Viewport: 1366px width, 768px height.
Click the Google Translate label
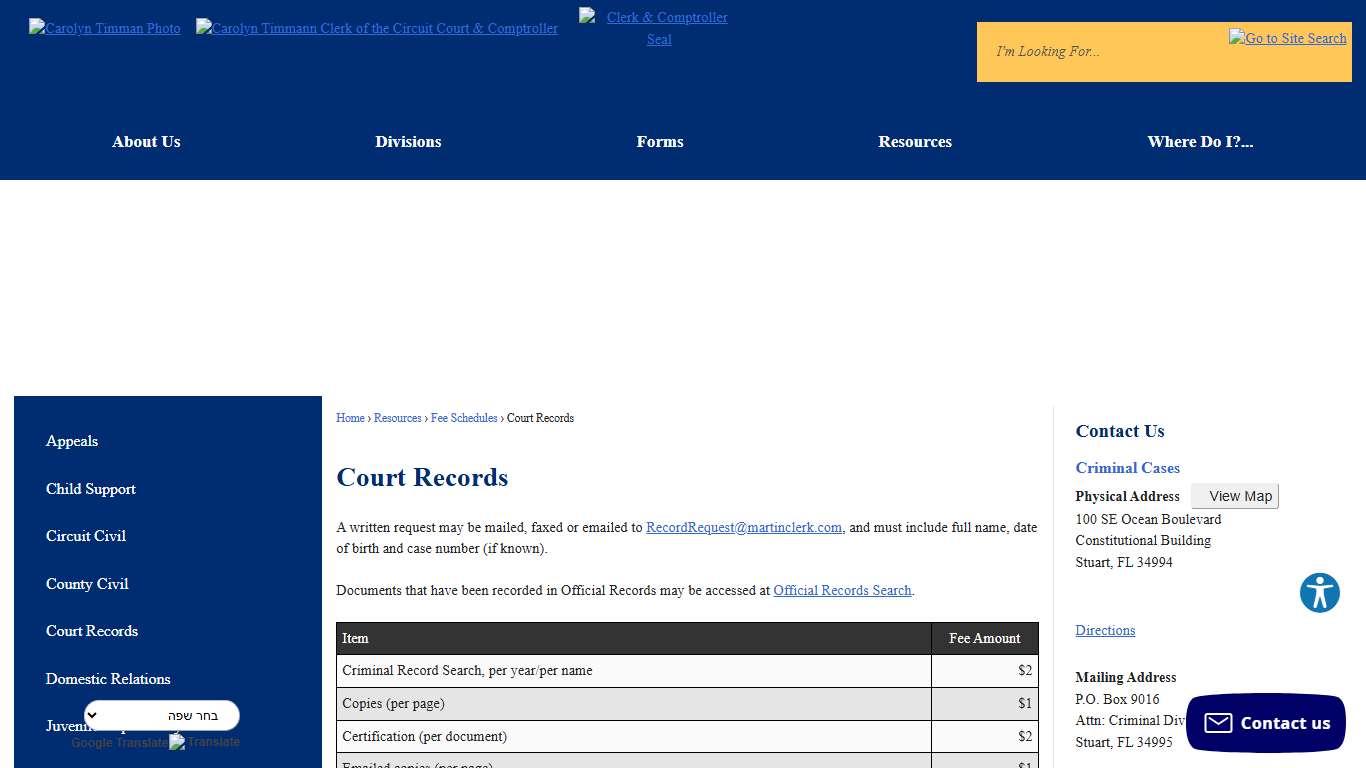tap(119, 743)
